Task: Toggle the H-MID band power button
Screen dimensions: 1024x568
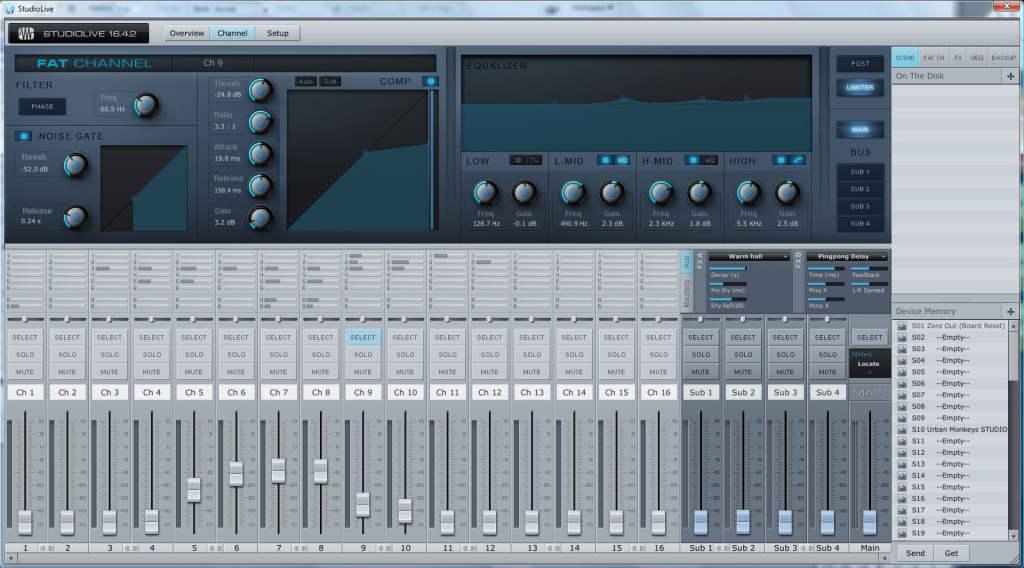Action: pyautogui.click(x=693, y=160)
